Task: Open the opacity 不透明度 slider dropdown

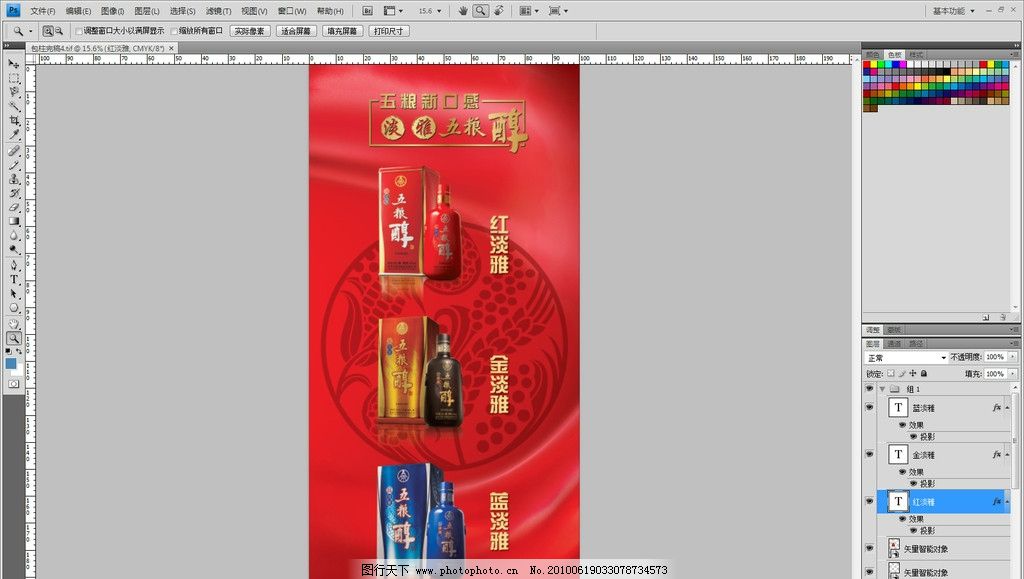Action: [1012, 357]
